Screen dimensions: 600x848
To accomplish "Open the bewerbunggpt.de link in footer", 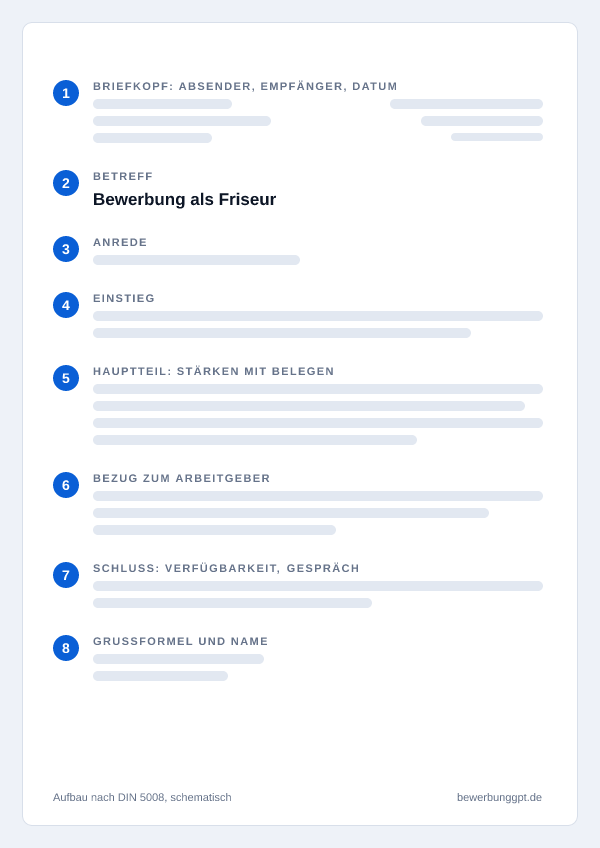I will [x=499, y=797].
